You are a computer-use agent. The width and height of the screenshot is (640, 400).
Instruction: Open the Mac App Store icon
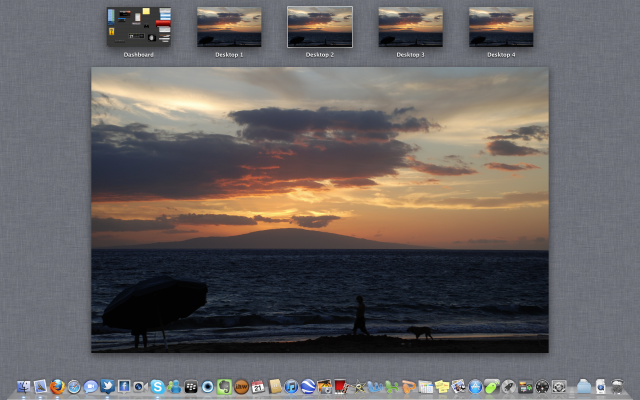476,386
